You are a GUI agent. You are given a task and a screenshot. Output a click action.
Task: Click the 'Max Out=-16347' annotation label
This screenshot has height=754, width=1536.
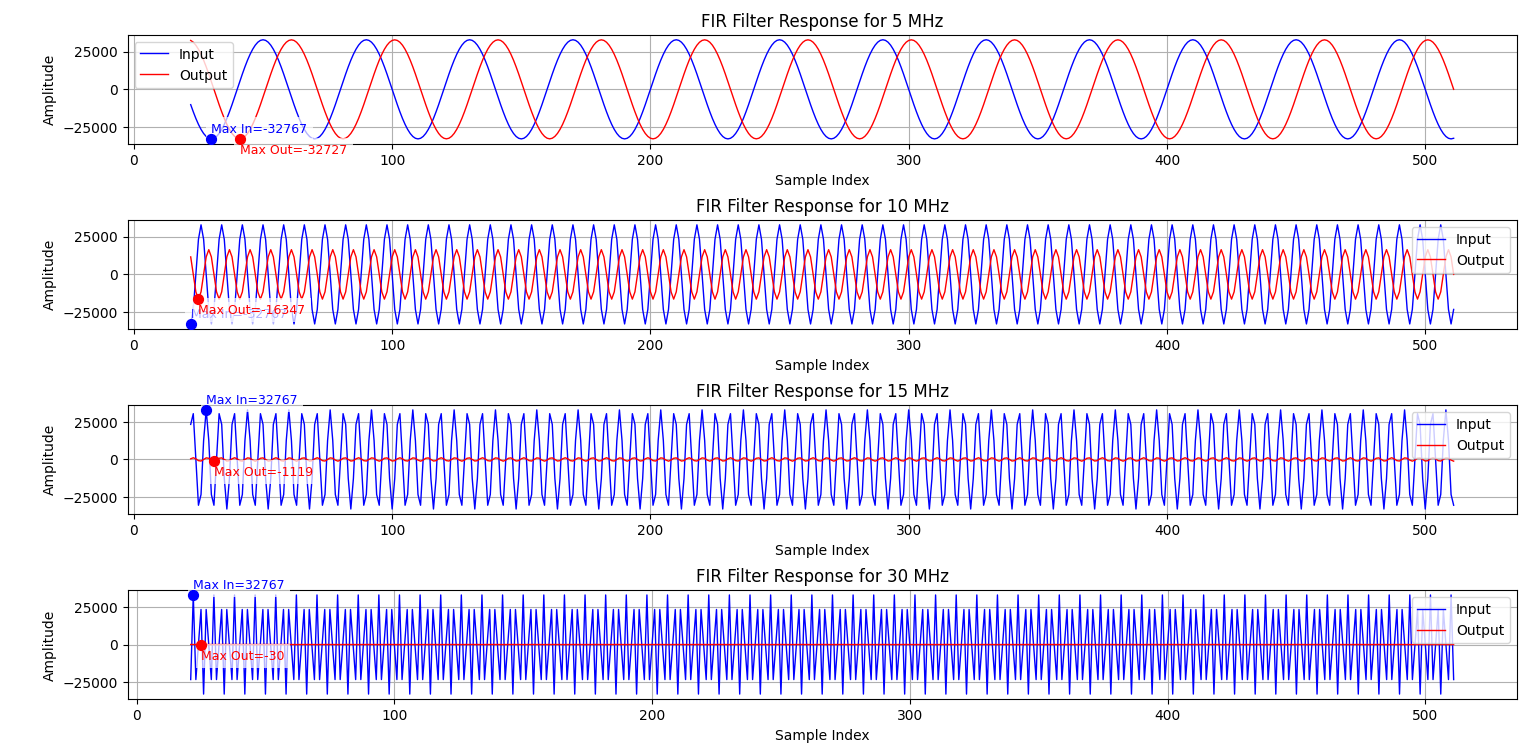[249, 309]
